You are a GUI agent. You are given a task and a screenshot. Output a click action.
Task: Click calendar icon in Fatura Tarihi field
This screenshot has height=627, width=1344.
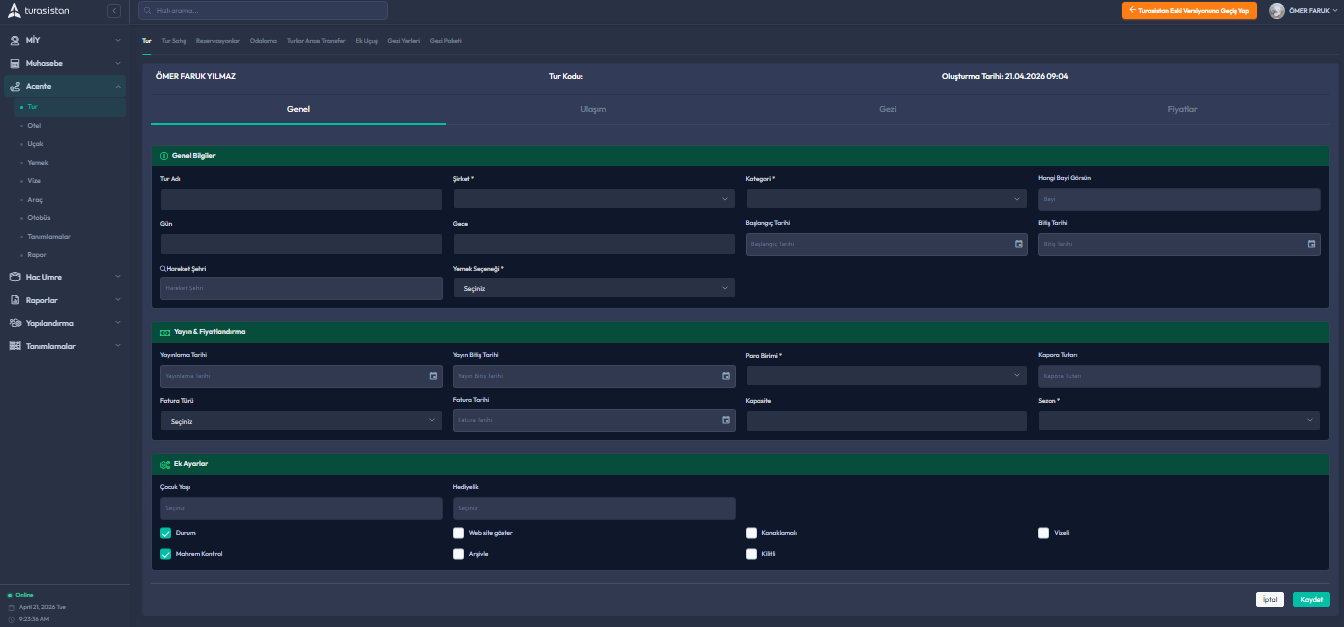(x=726, y=420)
